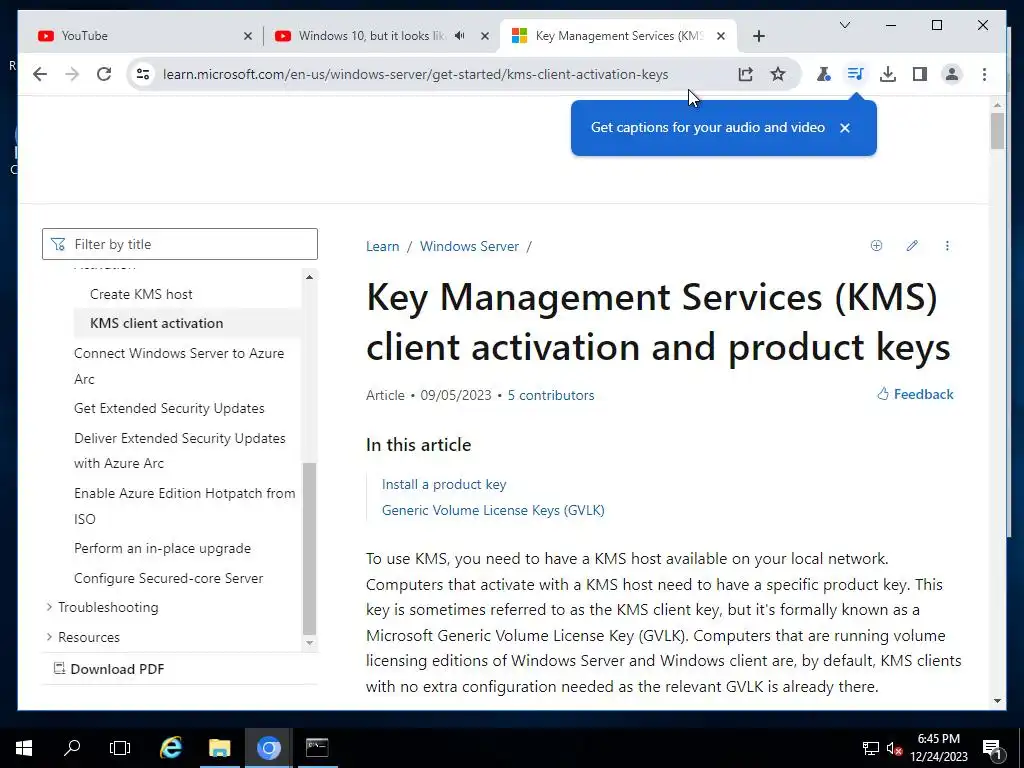Click the network tray icon
This screenshot has height=768, width=1024.
tap(871, 748)
